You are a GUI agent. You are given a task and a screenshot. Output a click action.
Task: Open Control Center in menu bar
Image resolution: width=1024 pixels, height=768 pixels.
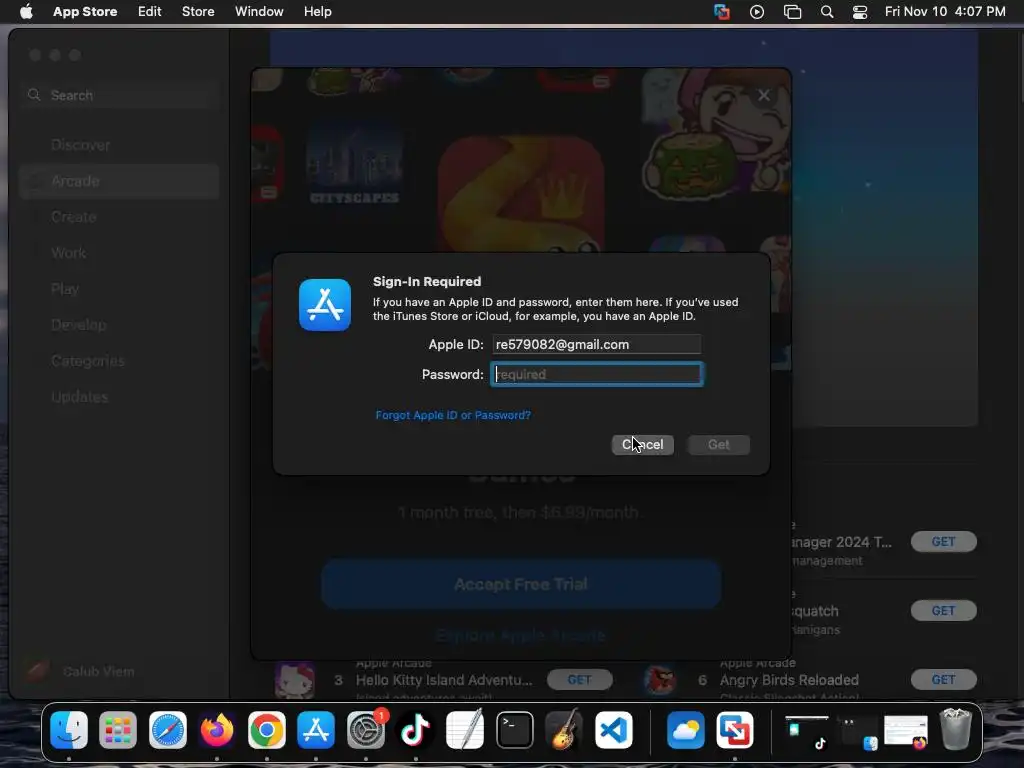(x=860, y=12)
